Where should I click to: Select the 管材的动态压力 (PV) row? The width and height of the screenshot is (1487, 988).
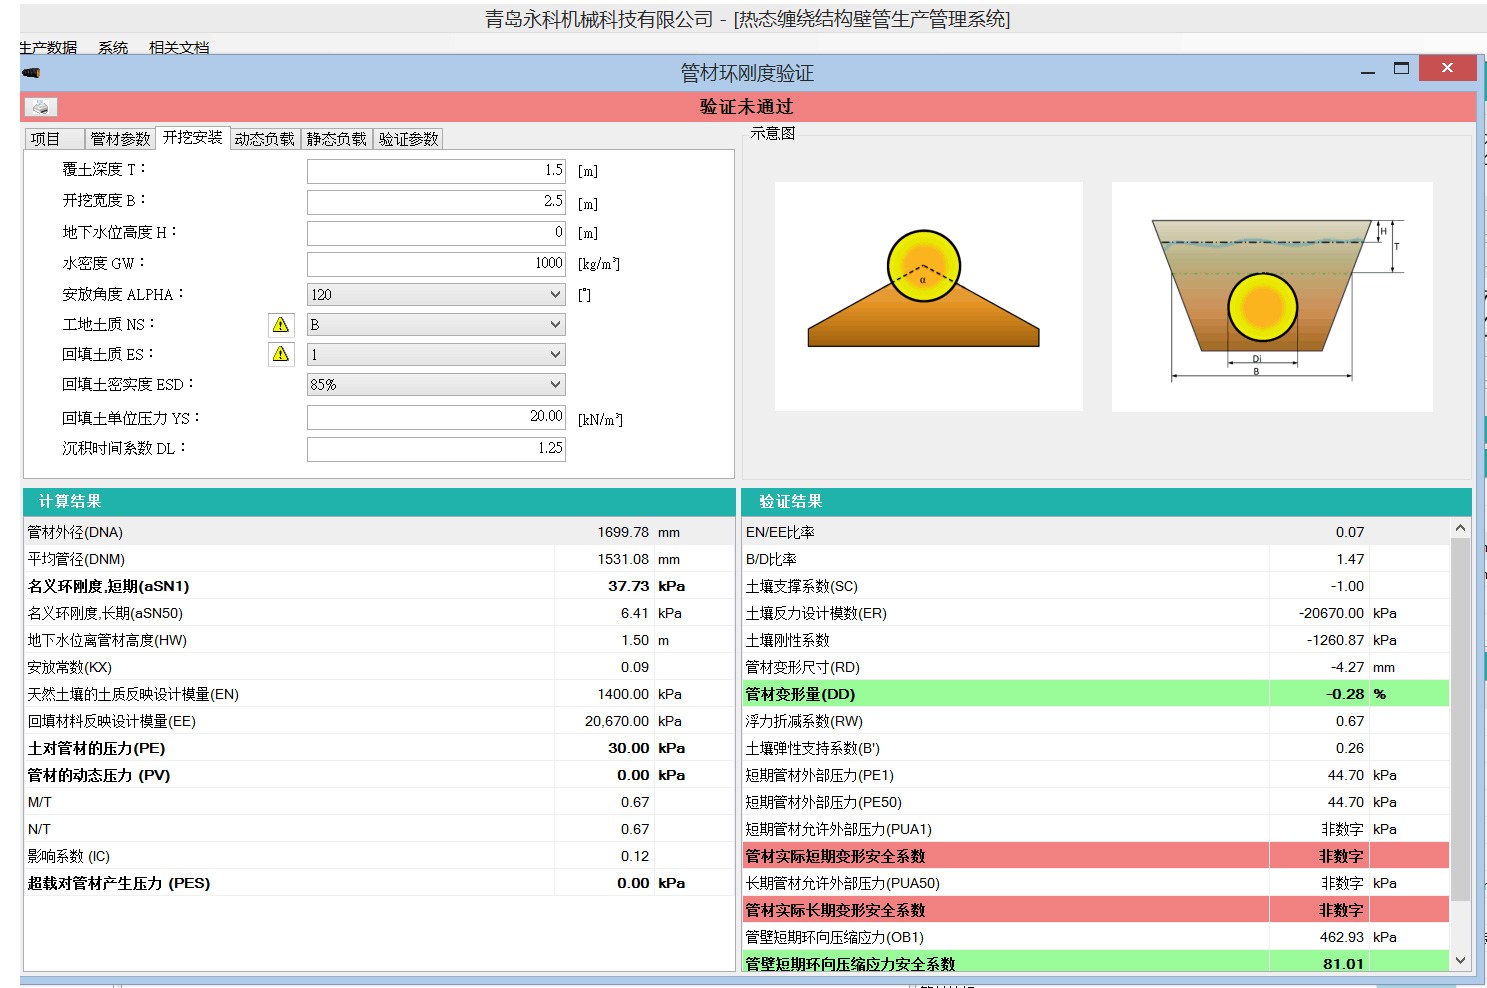[378, 775]
